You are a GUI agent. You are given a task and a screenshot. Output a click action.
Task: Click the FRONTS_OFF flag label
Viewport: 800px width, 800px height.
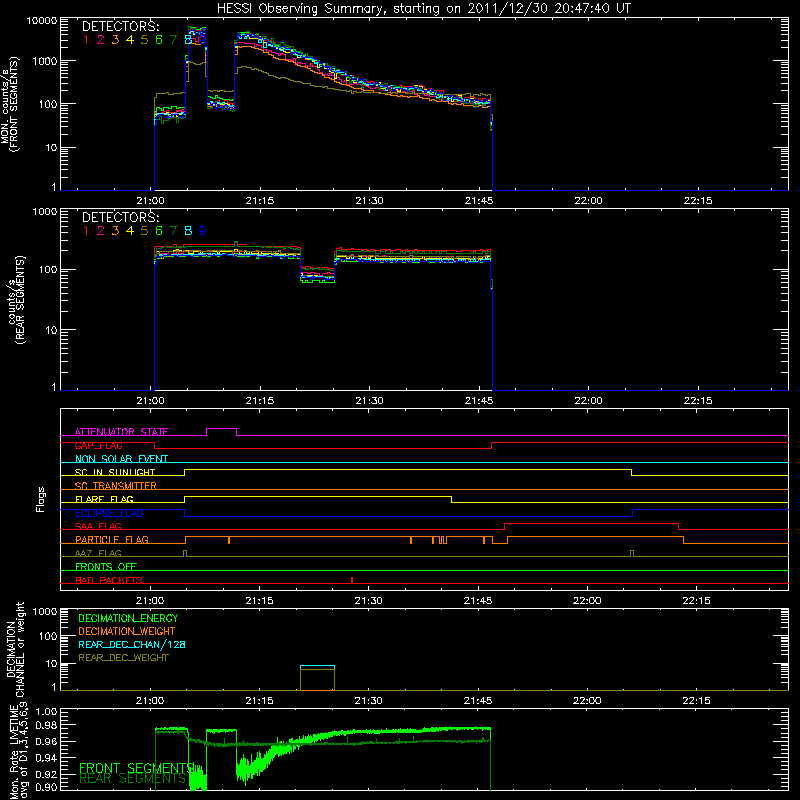(106, 567)
